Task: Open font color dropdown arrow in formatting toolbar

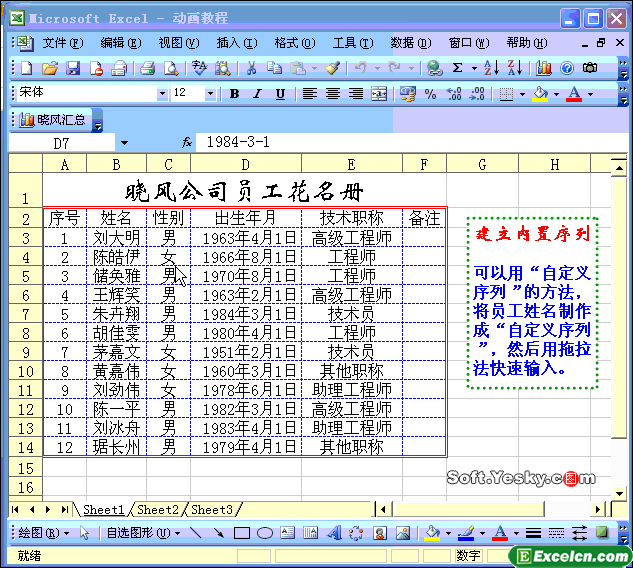Action: tap(591, 94)
